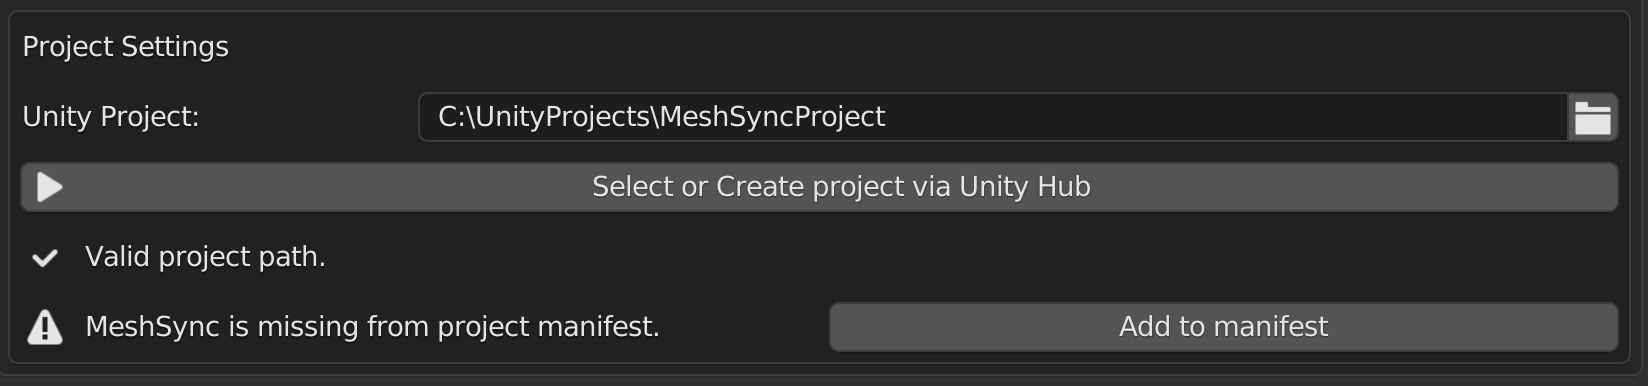Click the Project Settings panel header

click(126, 47)
